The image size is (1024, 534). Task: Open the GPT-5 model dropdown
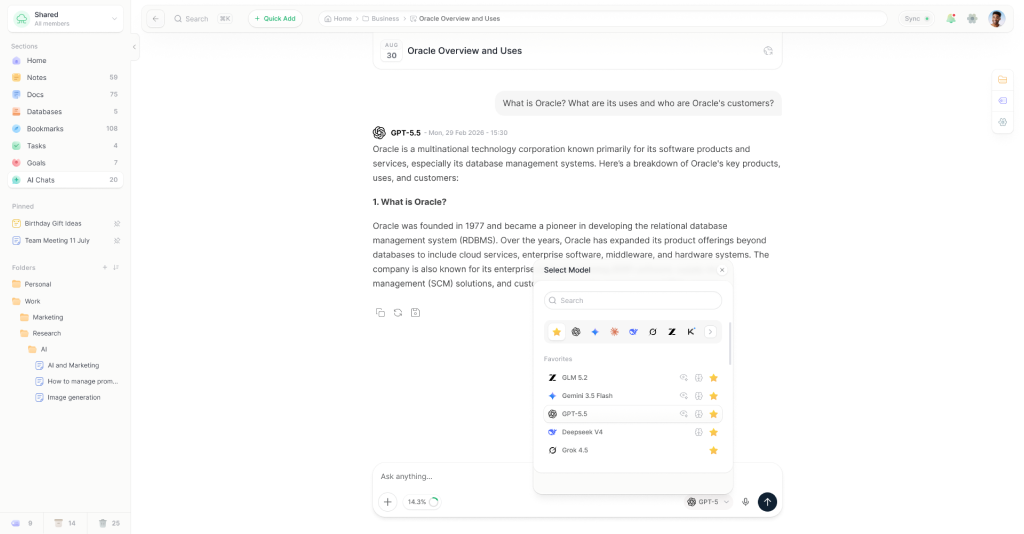click(x=708, y=502)
